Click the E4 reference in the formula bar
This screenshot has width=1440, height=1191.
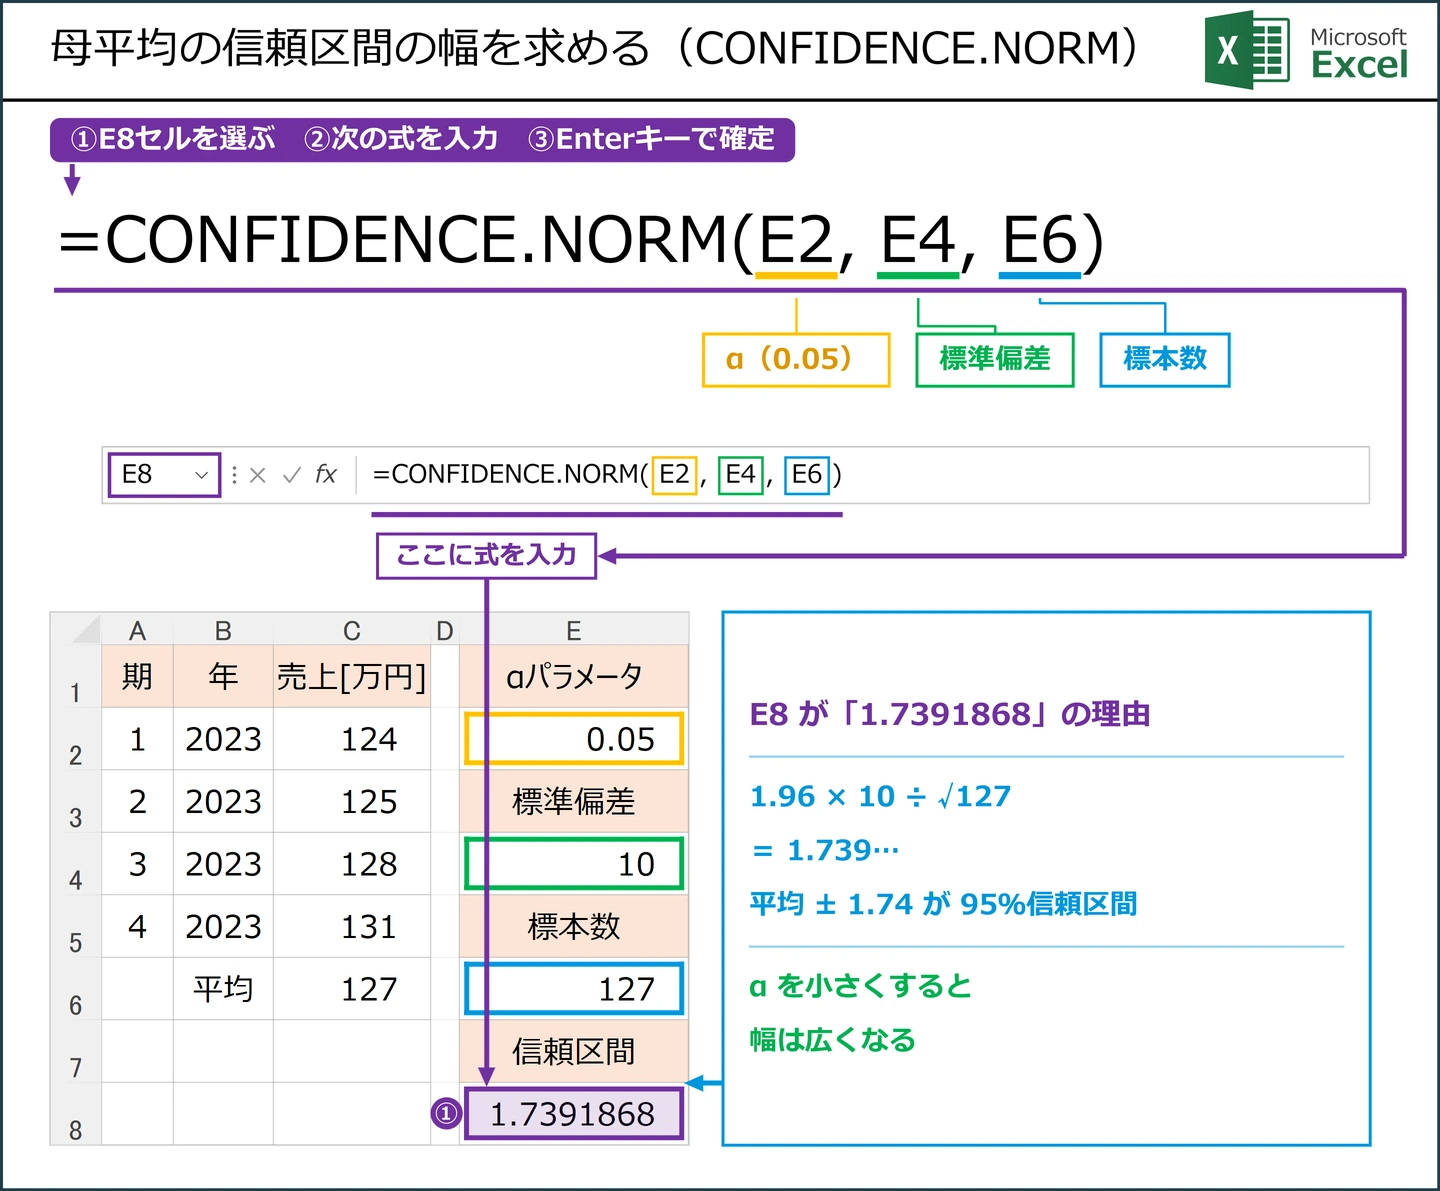(741, 474)
